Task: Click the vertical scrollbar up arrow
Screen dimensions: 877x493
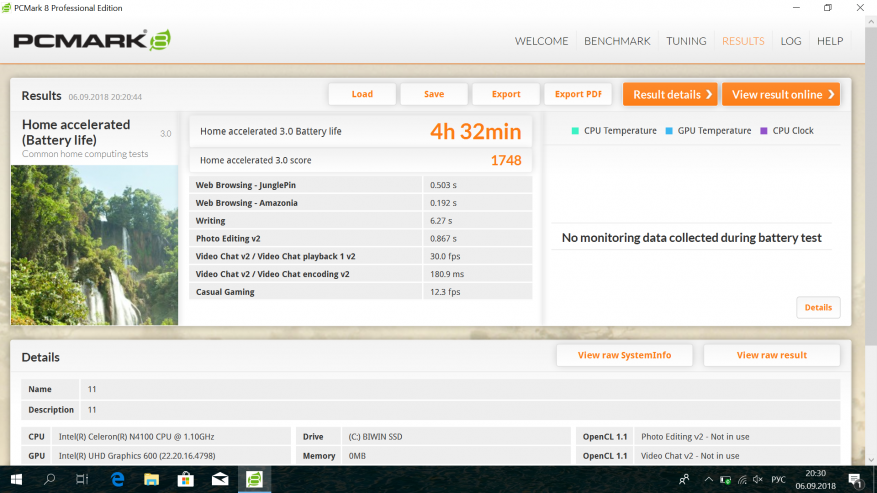Action: 870,22
